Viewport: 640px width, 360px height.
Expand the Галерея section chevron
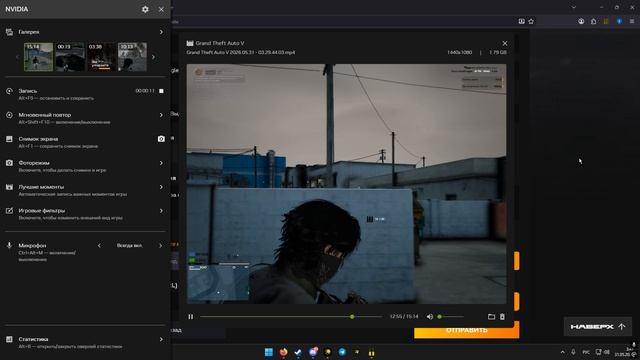161,32
